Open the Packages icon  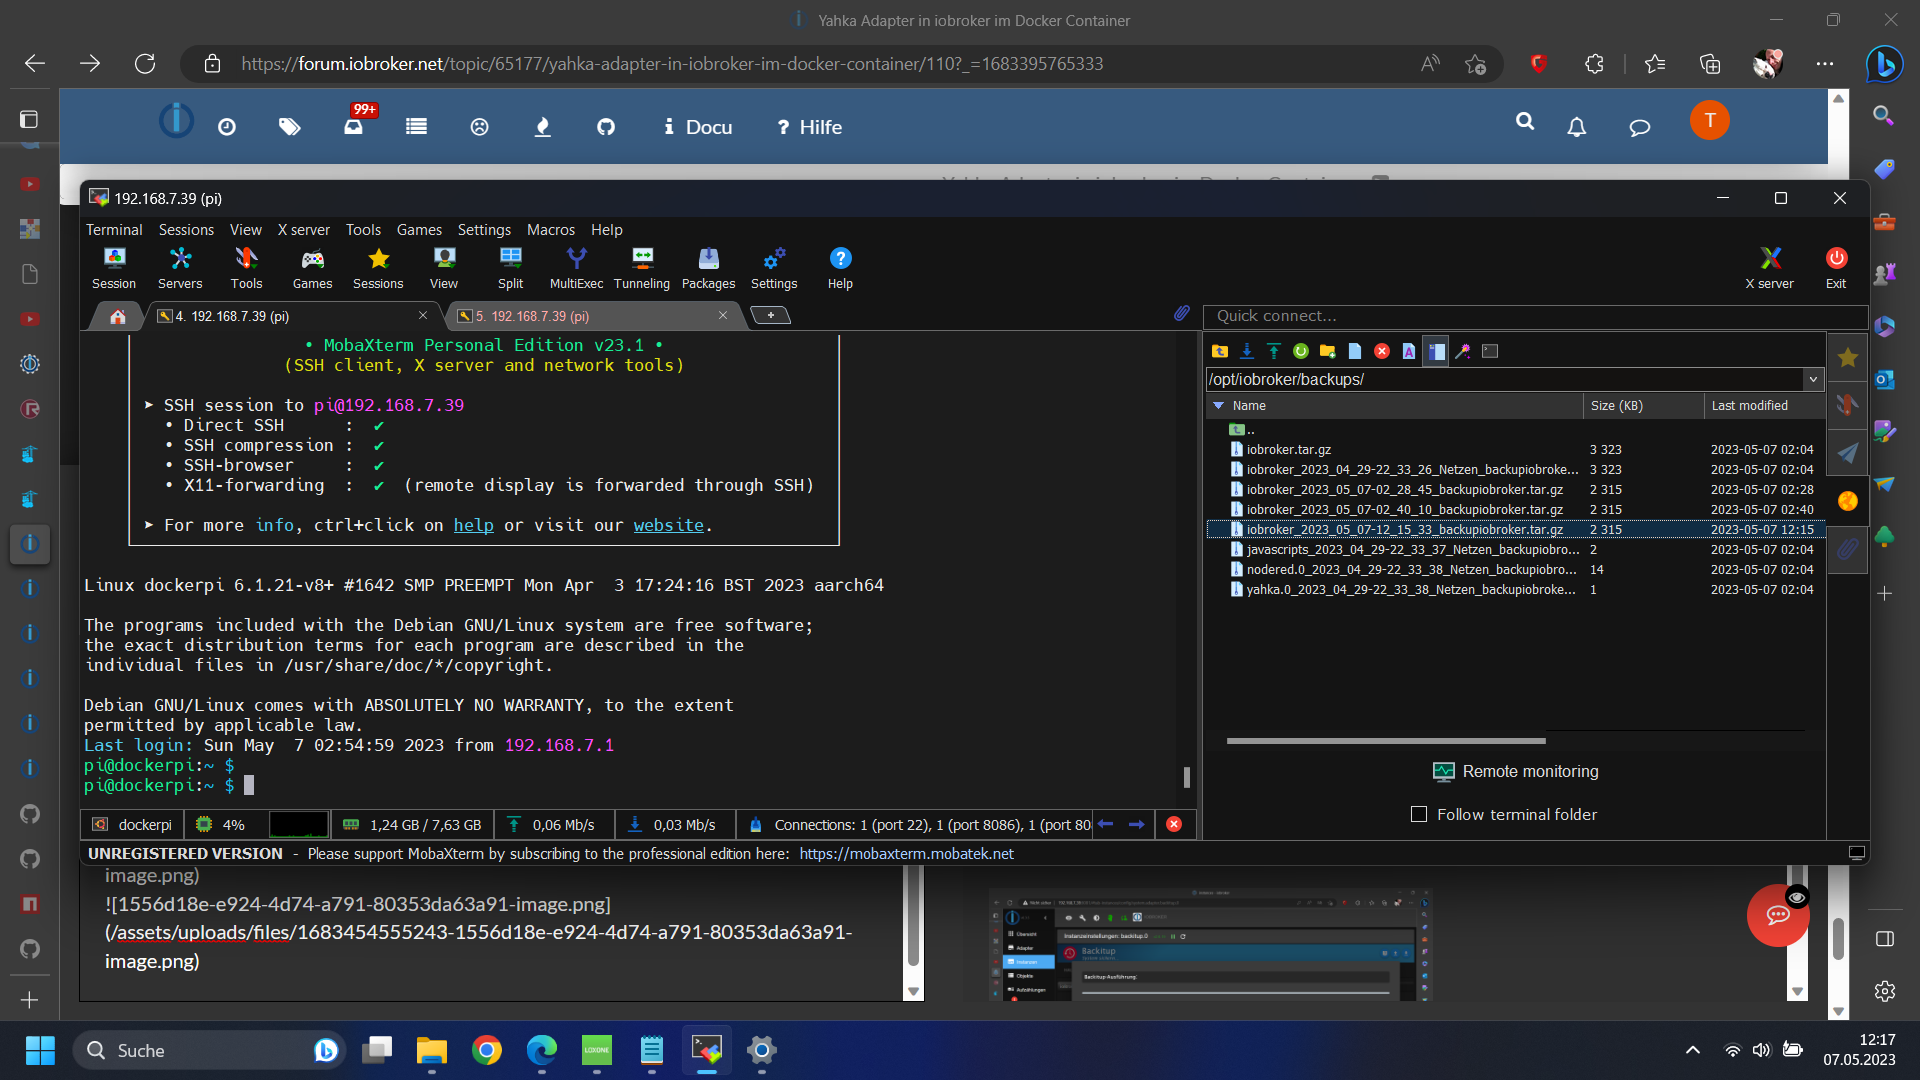tap(708, 268)
